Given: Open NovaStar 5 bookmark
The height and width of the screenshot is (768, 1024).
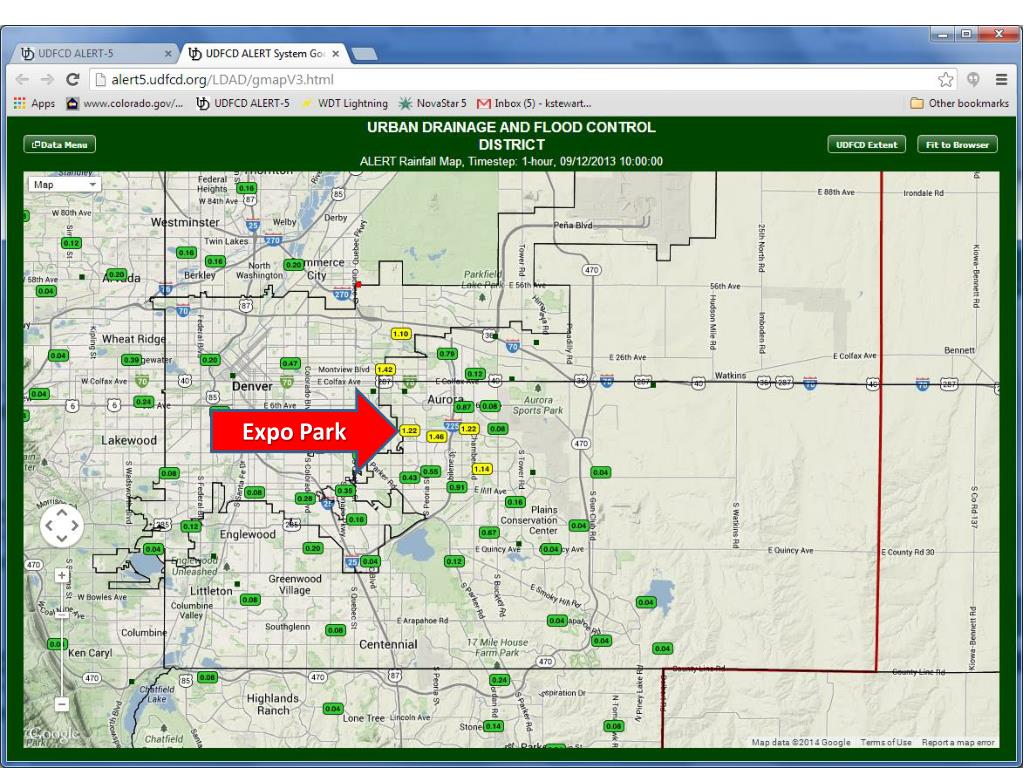Looking at the screenshot, I should point(433,103).
